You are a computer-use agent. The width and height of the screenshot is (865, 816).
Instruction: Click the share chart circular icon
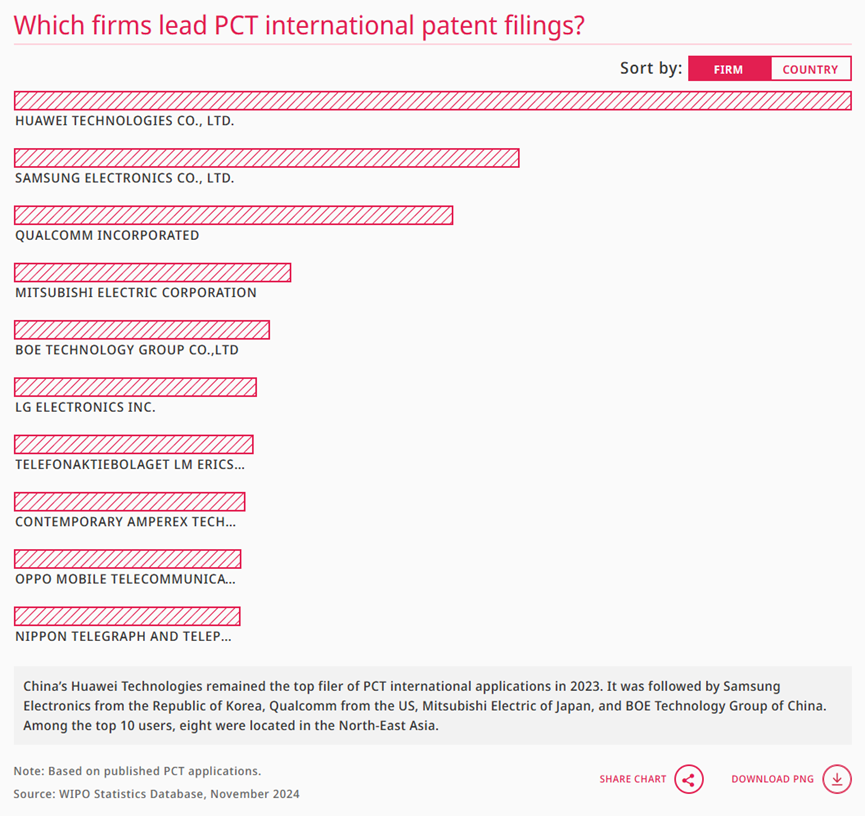coord(688,779)
